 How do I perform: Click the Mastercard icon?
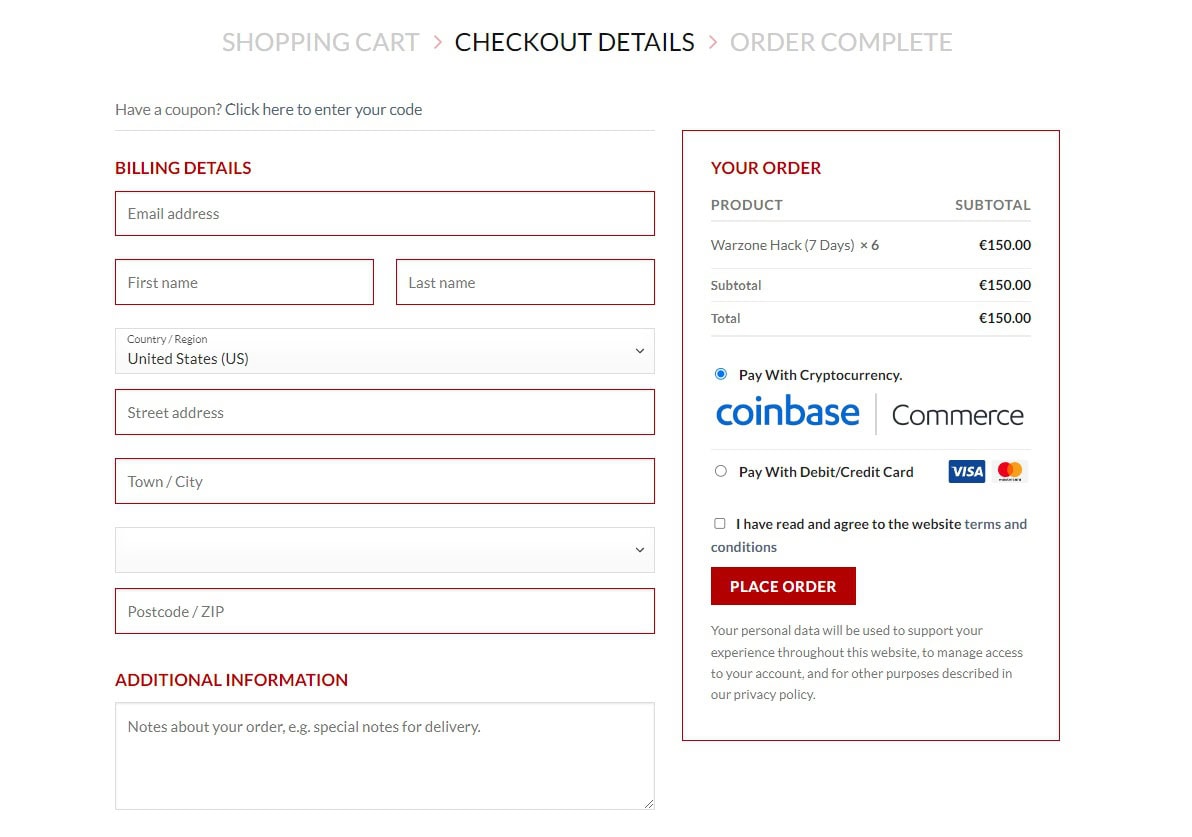coord(1010,471)
